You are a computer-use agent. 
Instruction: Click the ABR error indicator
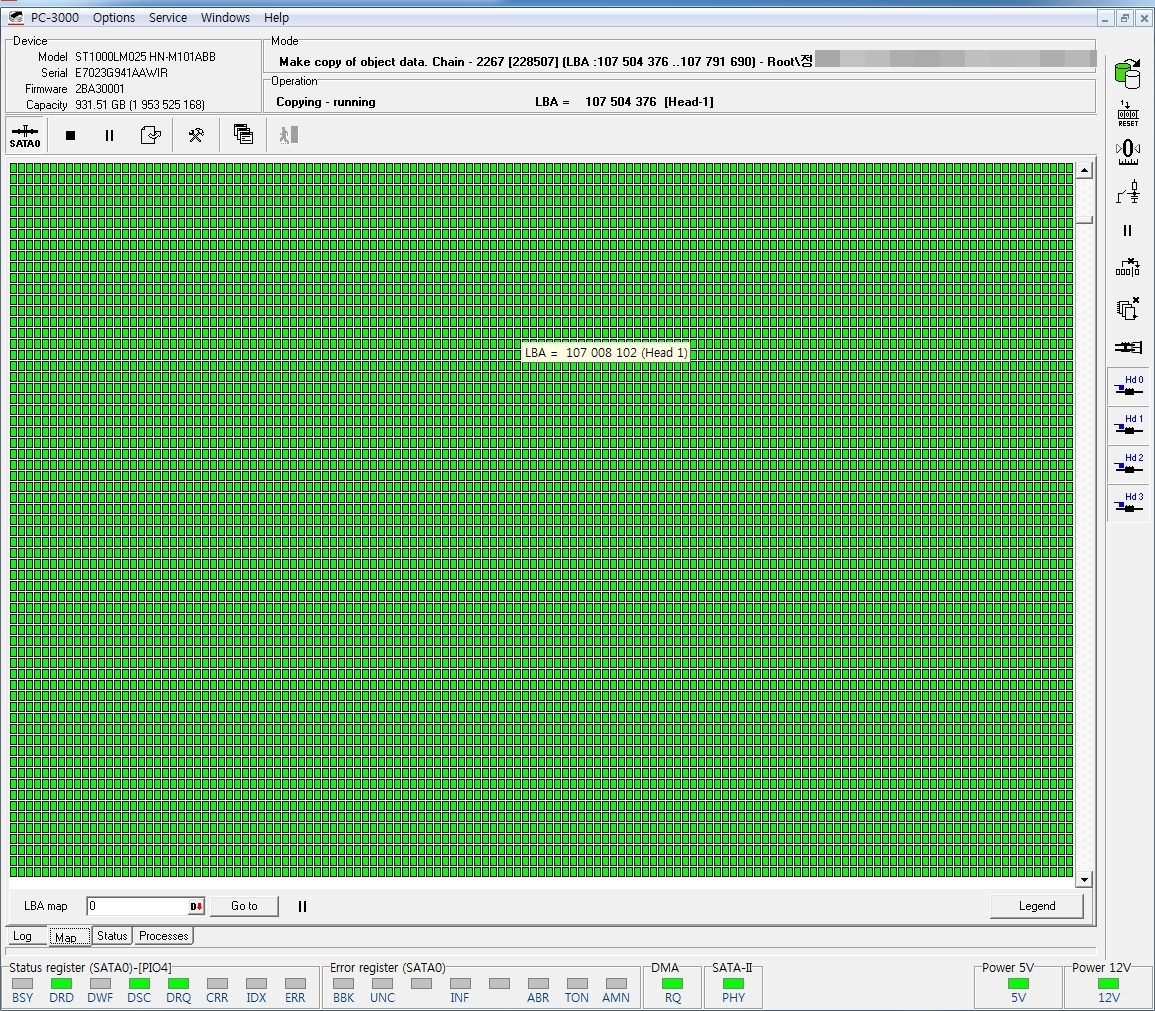point(538,984)
